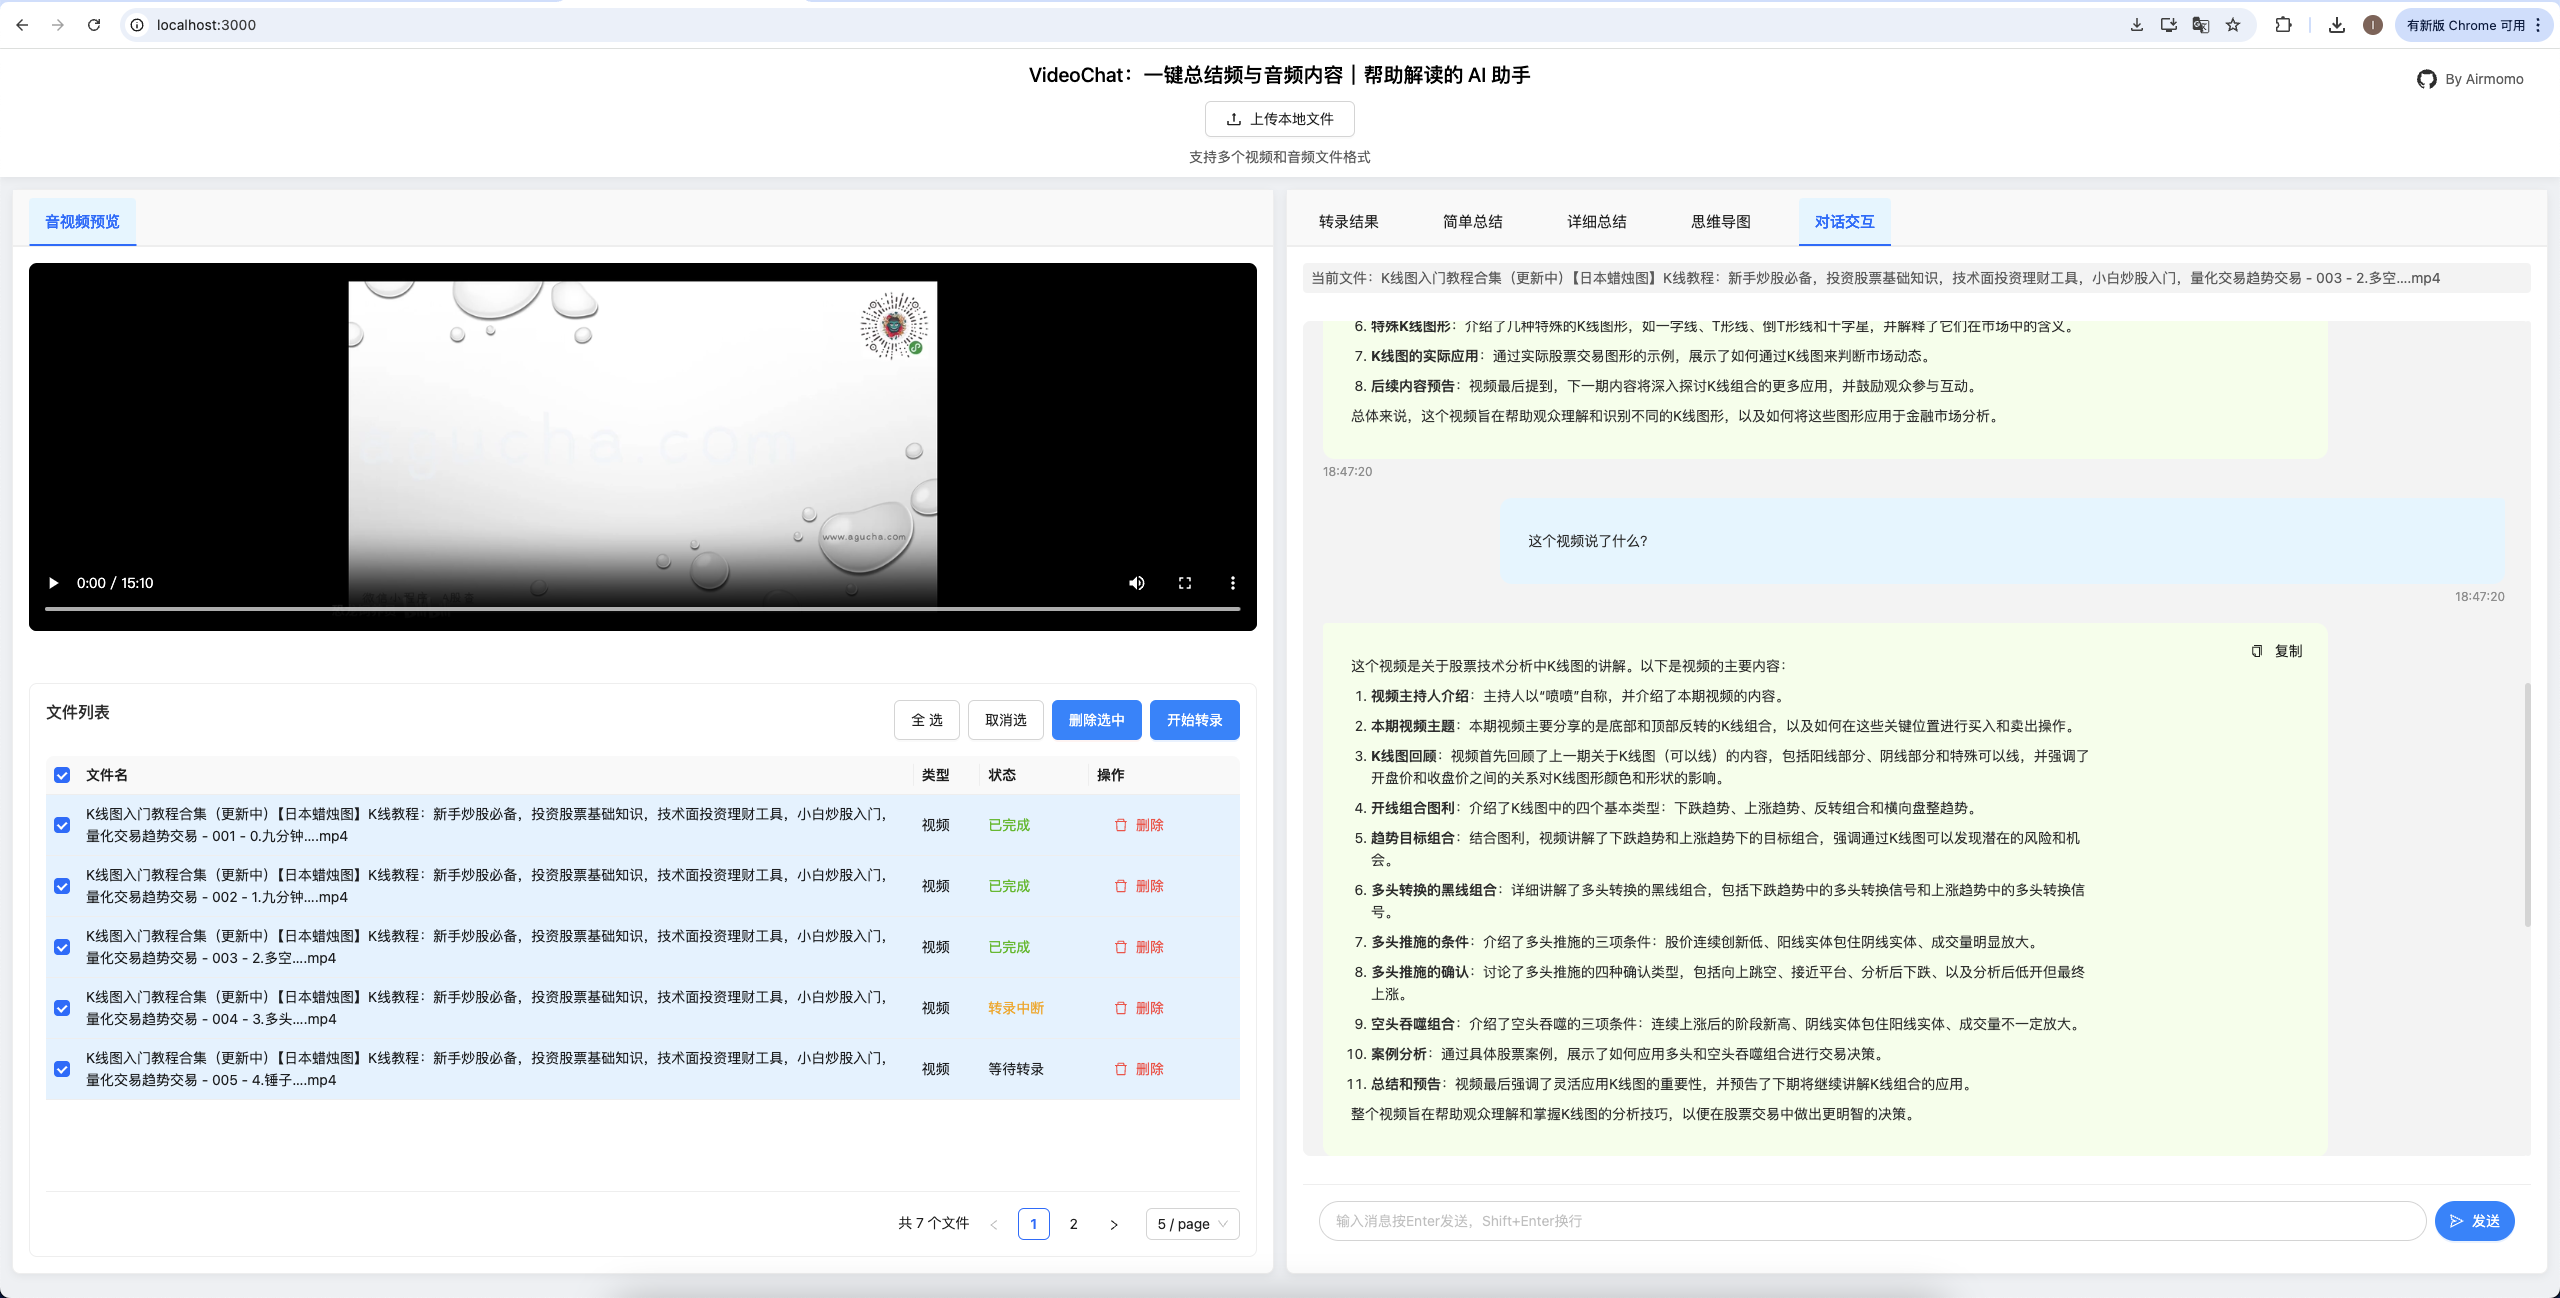The height and width of the screenshot is (1298, 2560).
Task: Uncheck the header select-all checkbox
Action: [62, 775]
